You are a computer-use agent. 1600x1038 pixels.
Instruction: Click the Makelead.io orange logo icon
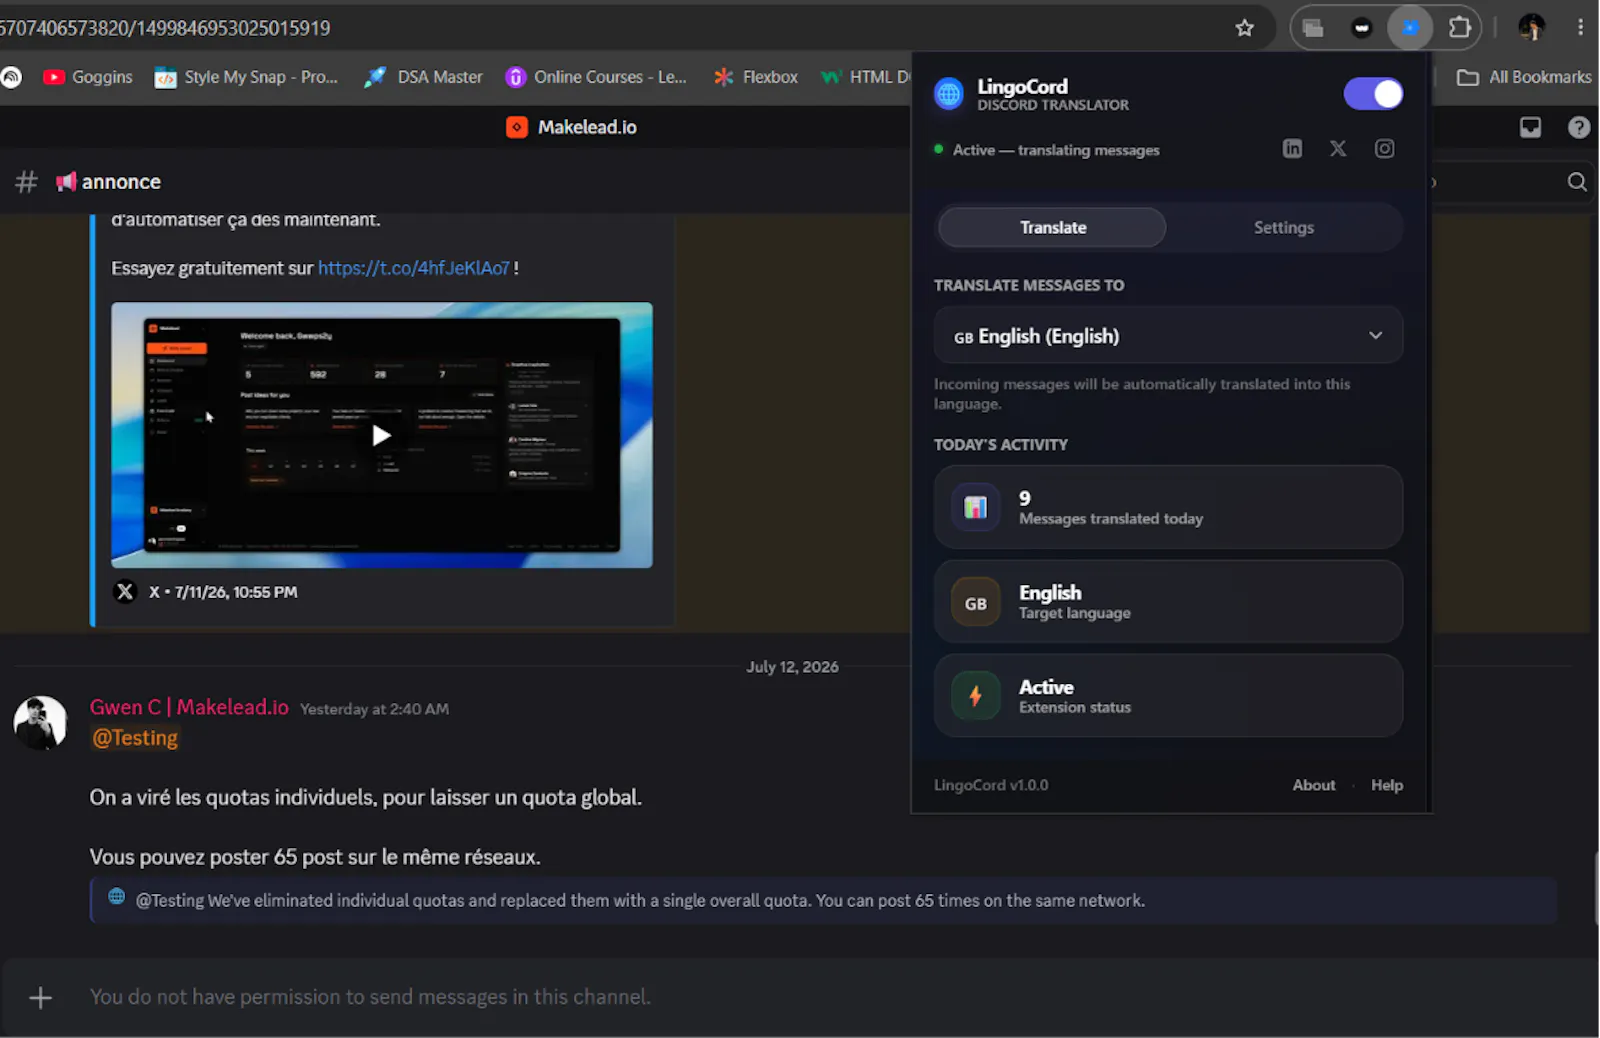(517, 127)
